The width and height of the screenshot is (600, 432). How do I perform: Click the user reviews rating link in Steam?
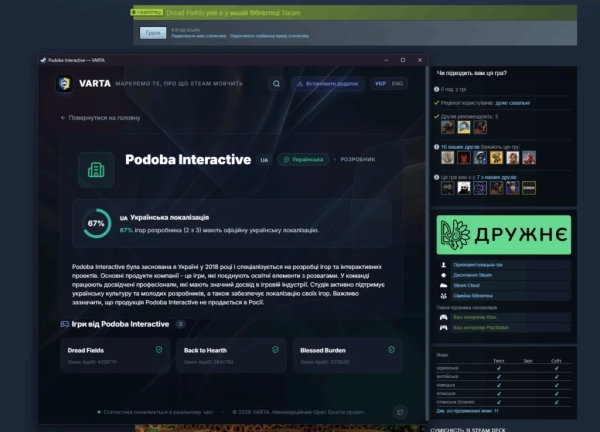[x=512, y=103]
